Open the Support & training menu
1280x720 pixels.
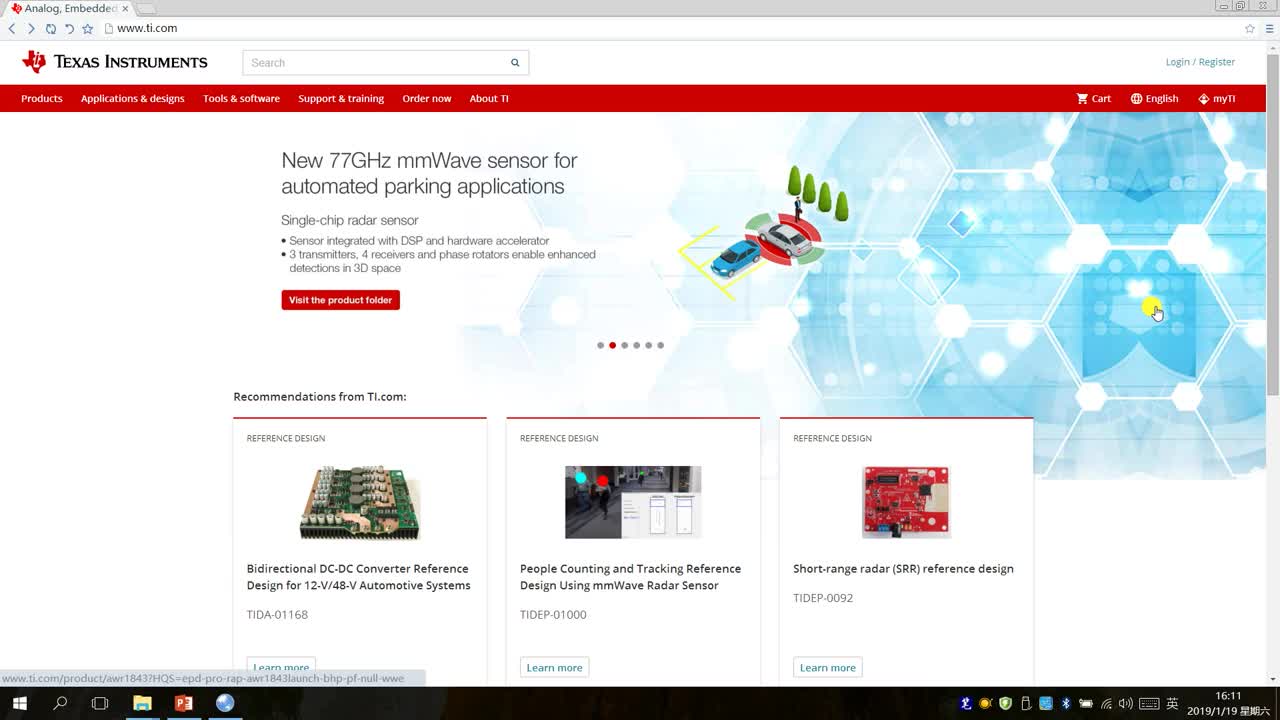[341, 99]
